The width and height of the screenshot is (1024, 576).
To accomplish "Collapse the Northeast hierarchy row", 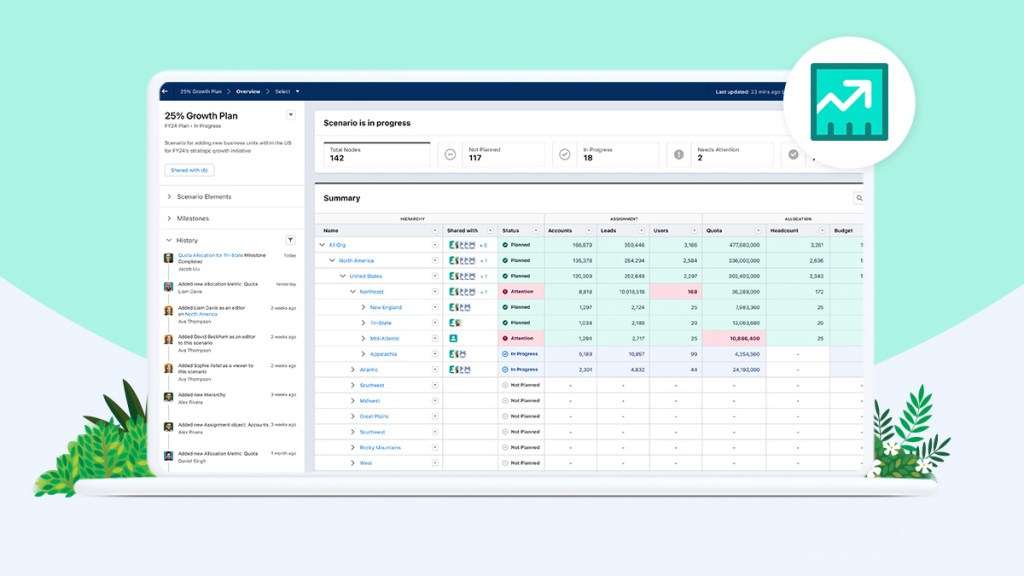I will click(x=353, y=291).
